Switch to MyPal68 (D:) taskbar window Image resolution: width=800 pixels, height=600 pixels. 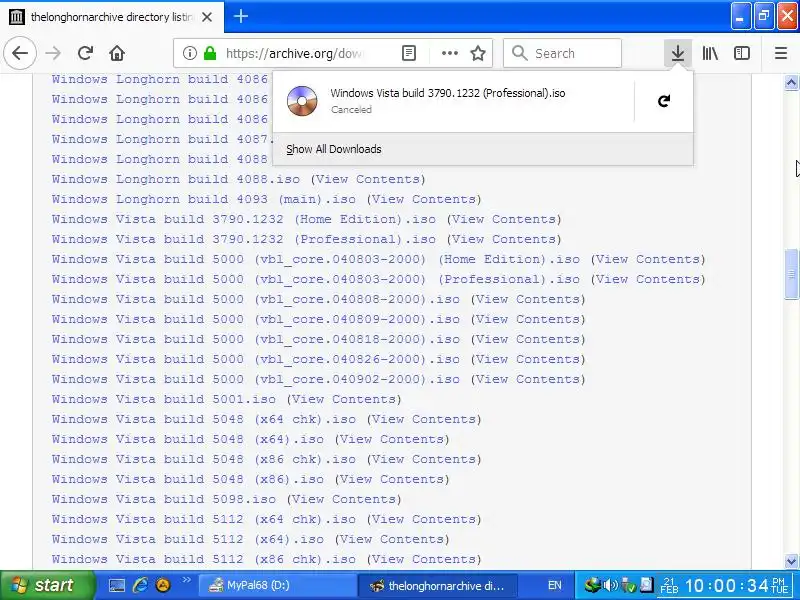tap(276, 585)
